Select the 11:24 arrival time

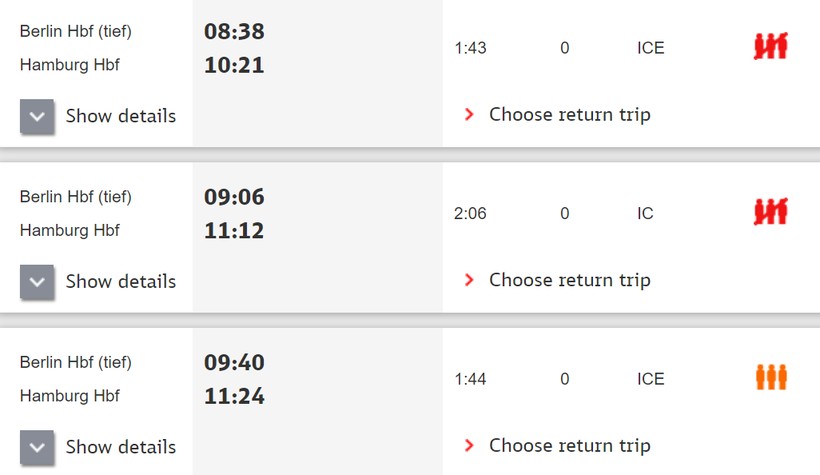234,397
